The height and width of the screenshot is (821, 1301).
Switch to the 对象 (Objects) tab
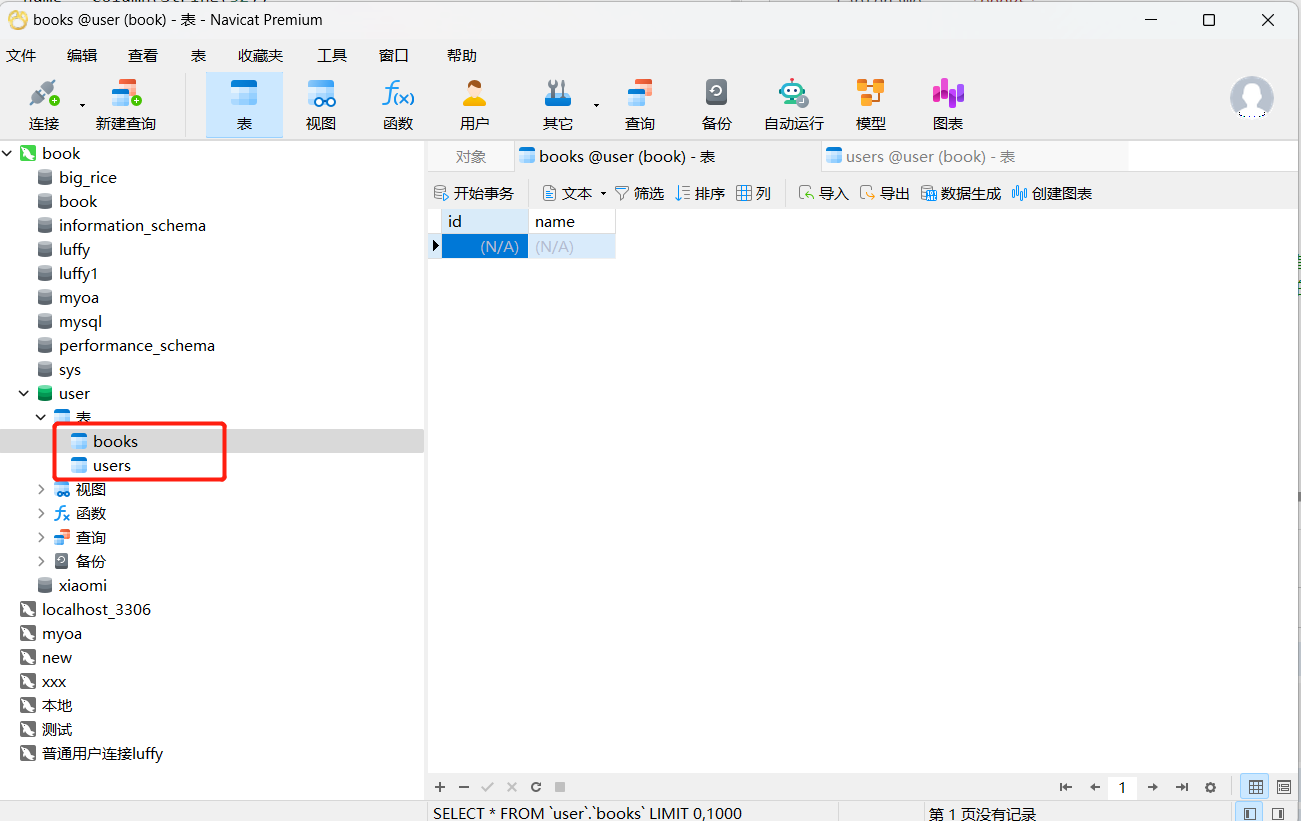[x=471, y=157]
